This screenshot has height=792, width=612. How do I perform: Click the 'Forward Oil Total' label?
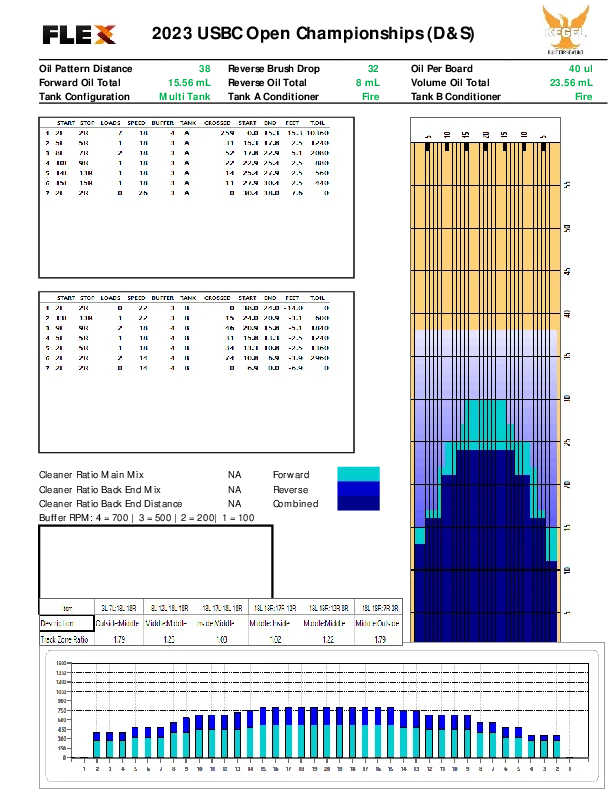click(80, 83)
